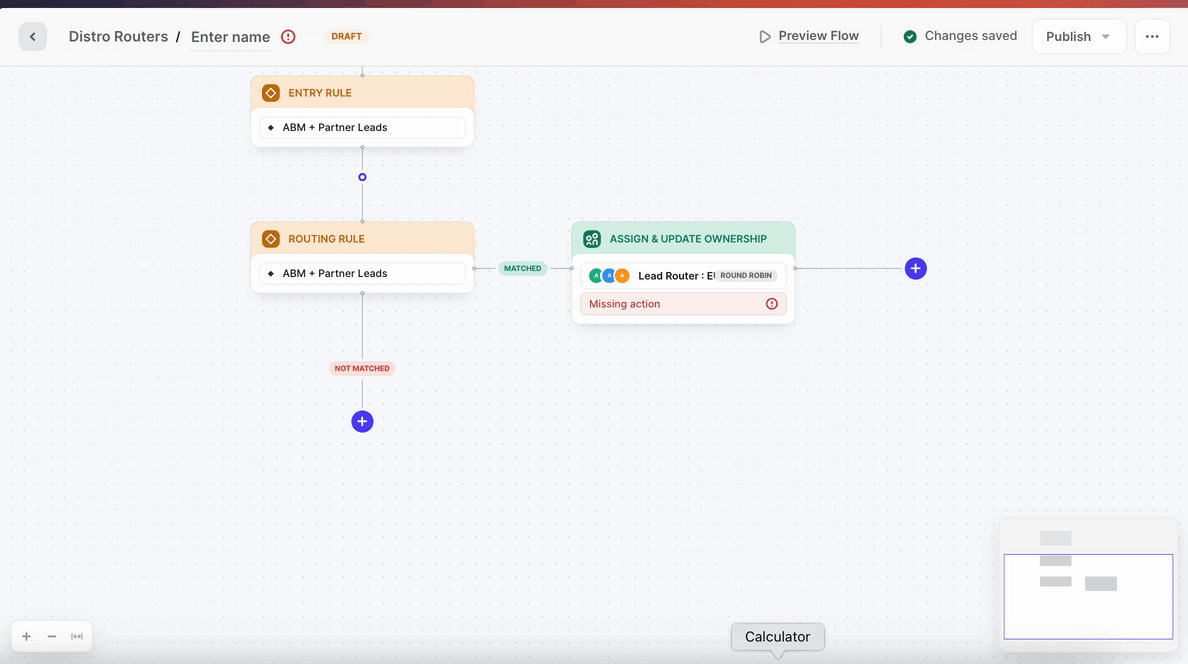Screen dimensions: 1188x664
Task: Add a step after Assign Ownership node
Action: coord(915,268)
